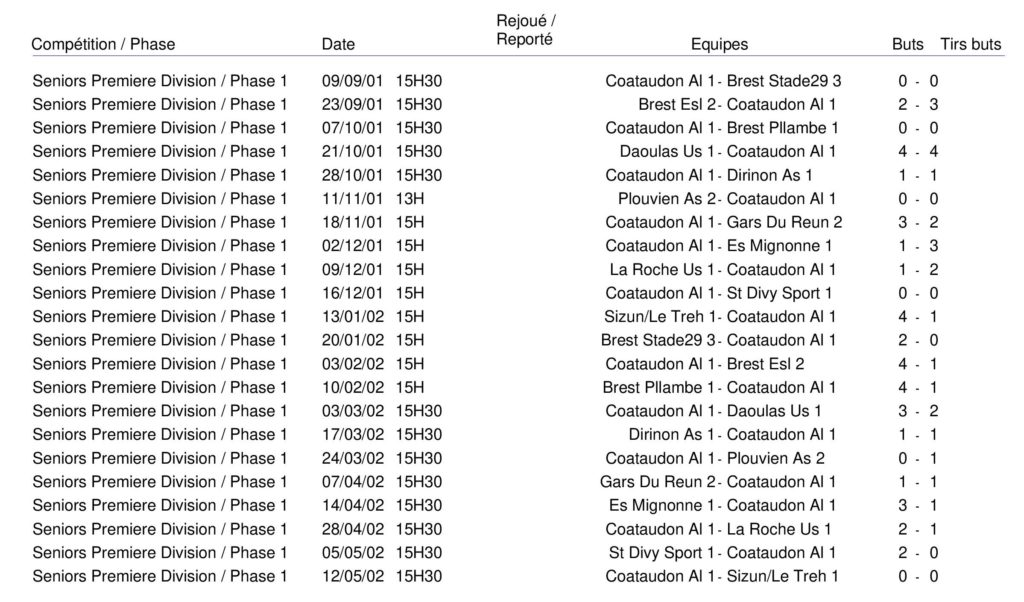Viewport: 1024px width, 602px height.
Task: Click the 4 - 4 score for Daoulas match
Action: click(x=917, y=152)
